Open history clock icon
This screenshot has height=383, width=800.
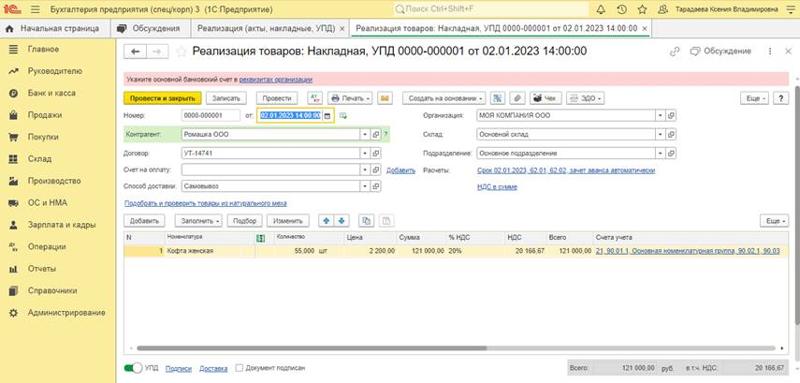pos(621,10)
